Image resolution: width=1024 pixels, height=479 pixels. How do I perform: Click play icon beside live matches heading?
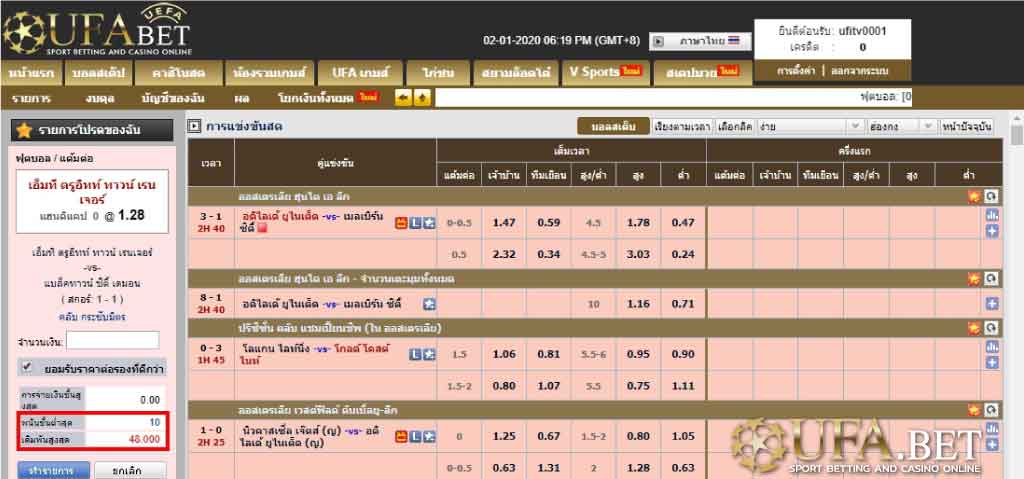click(x=195, y=126)
